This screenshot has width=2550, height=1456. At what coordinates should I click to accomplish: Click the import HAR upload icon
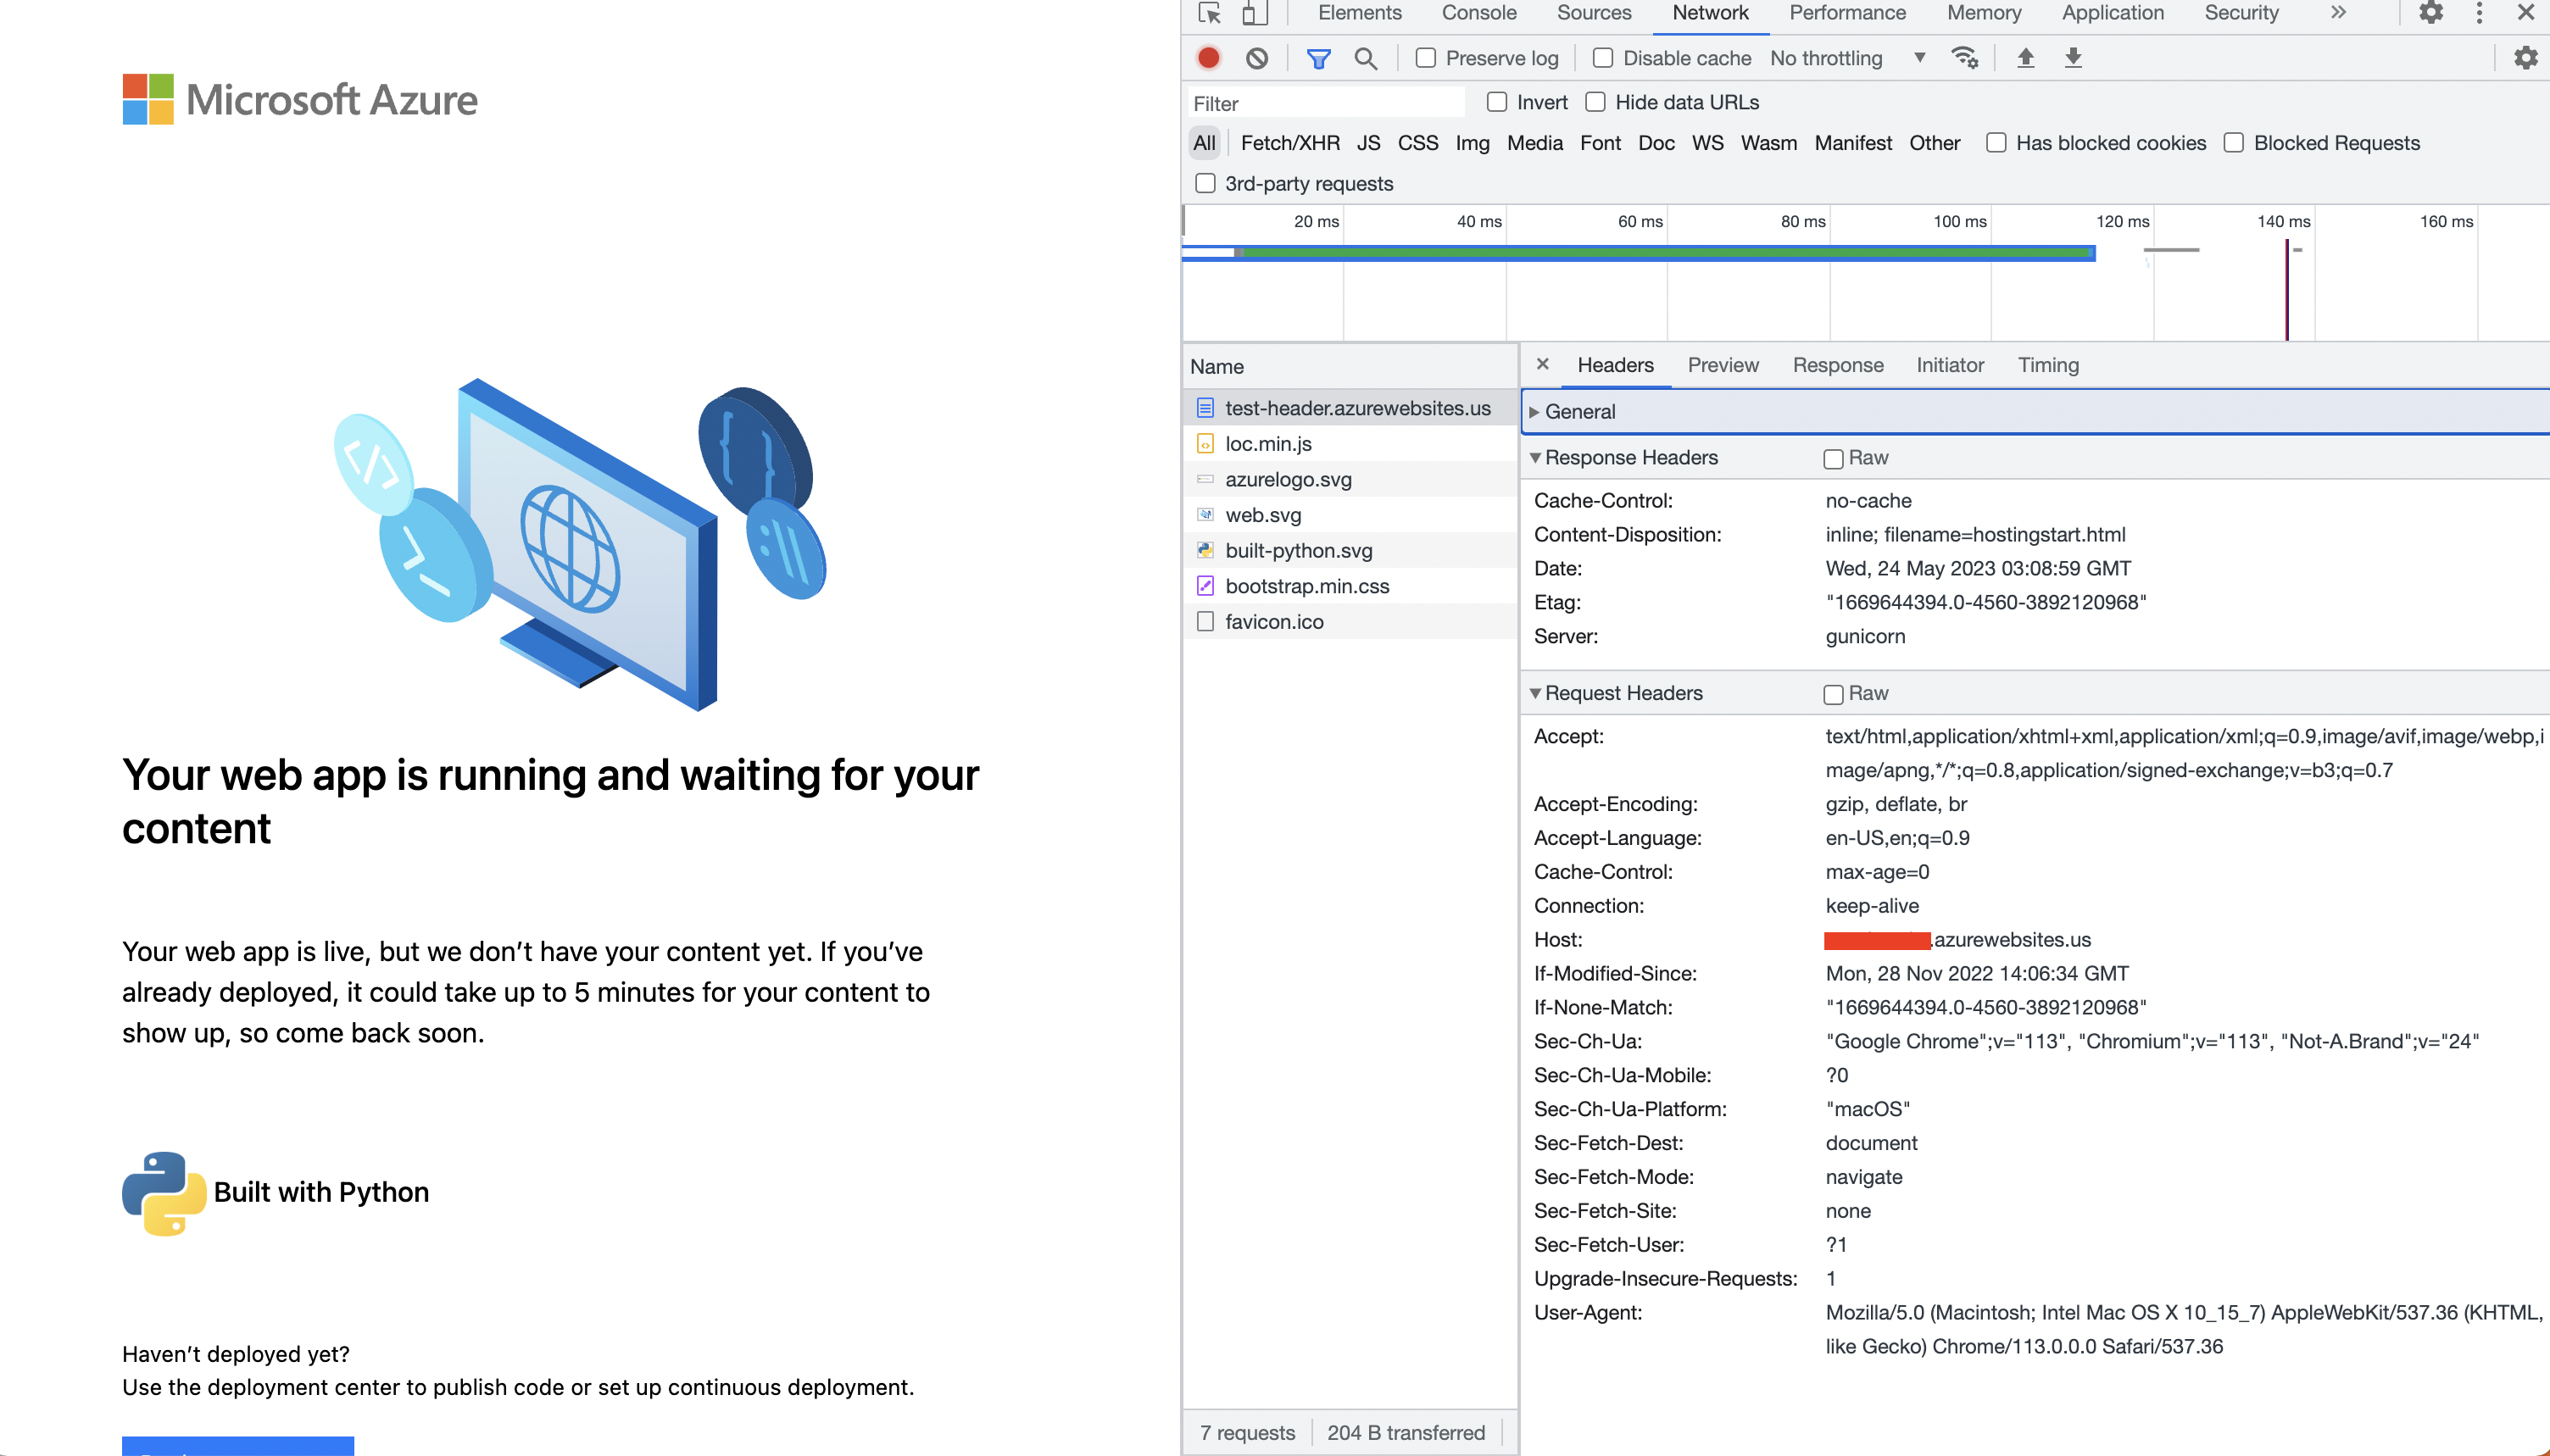(x=2025, y=58)
